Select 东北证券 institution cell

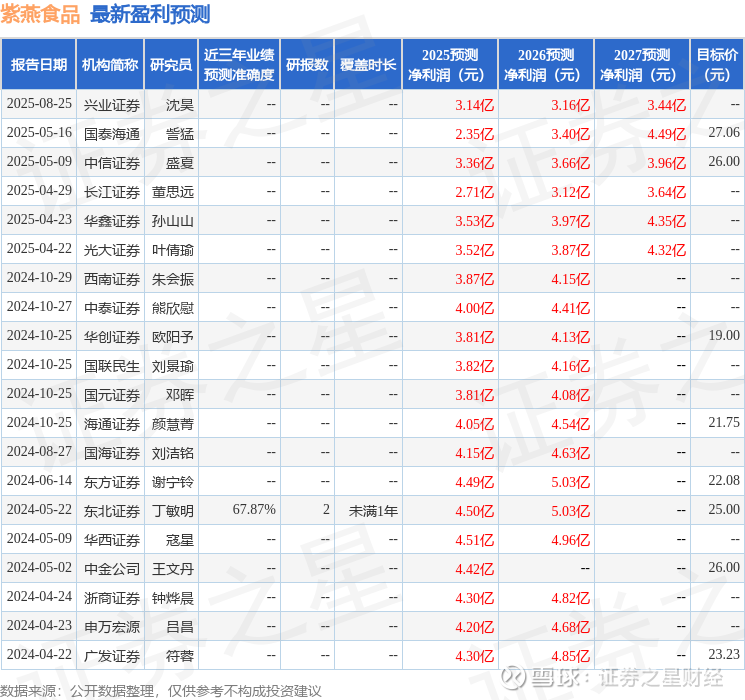(x=112, y=511)
